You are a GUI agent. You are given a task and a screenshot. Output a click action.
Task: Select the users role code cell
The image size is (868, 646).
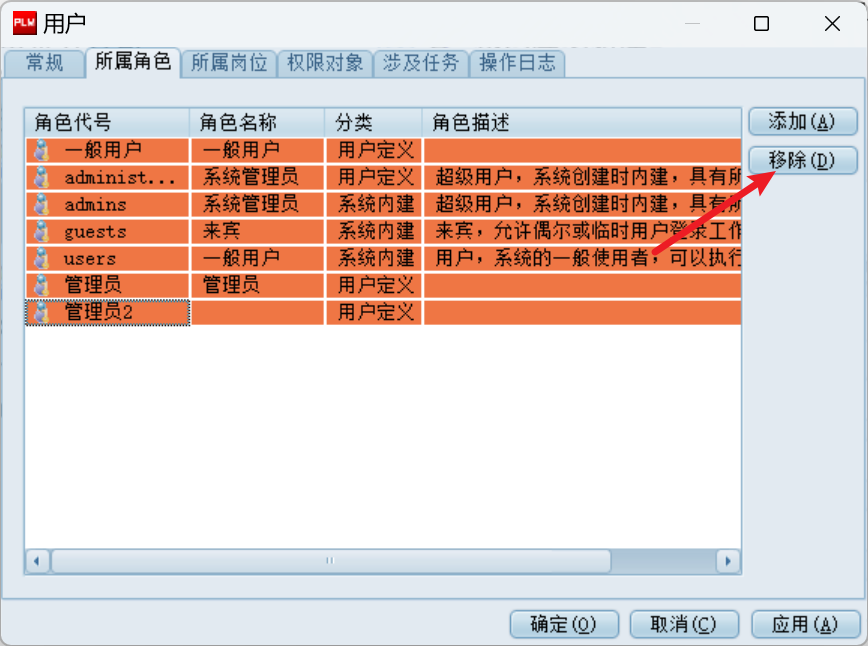[107, 258]
